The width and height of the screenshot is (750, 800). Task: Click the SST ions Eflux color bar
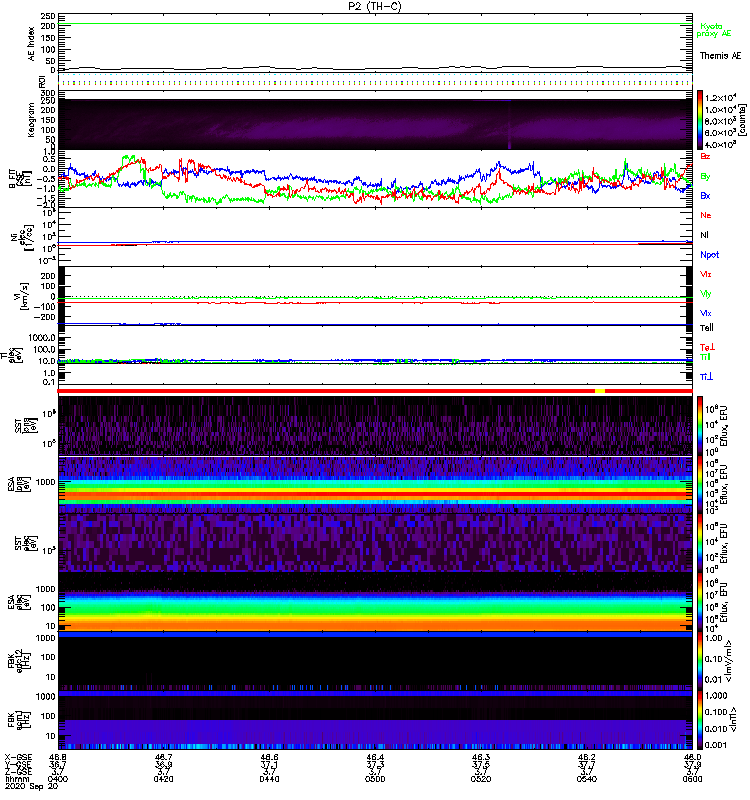[x=700, y=426]
